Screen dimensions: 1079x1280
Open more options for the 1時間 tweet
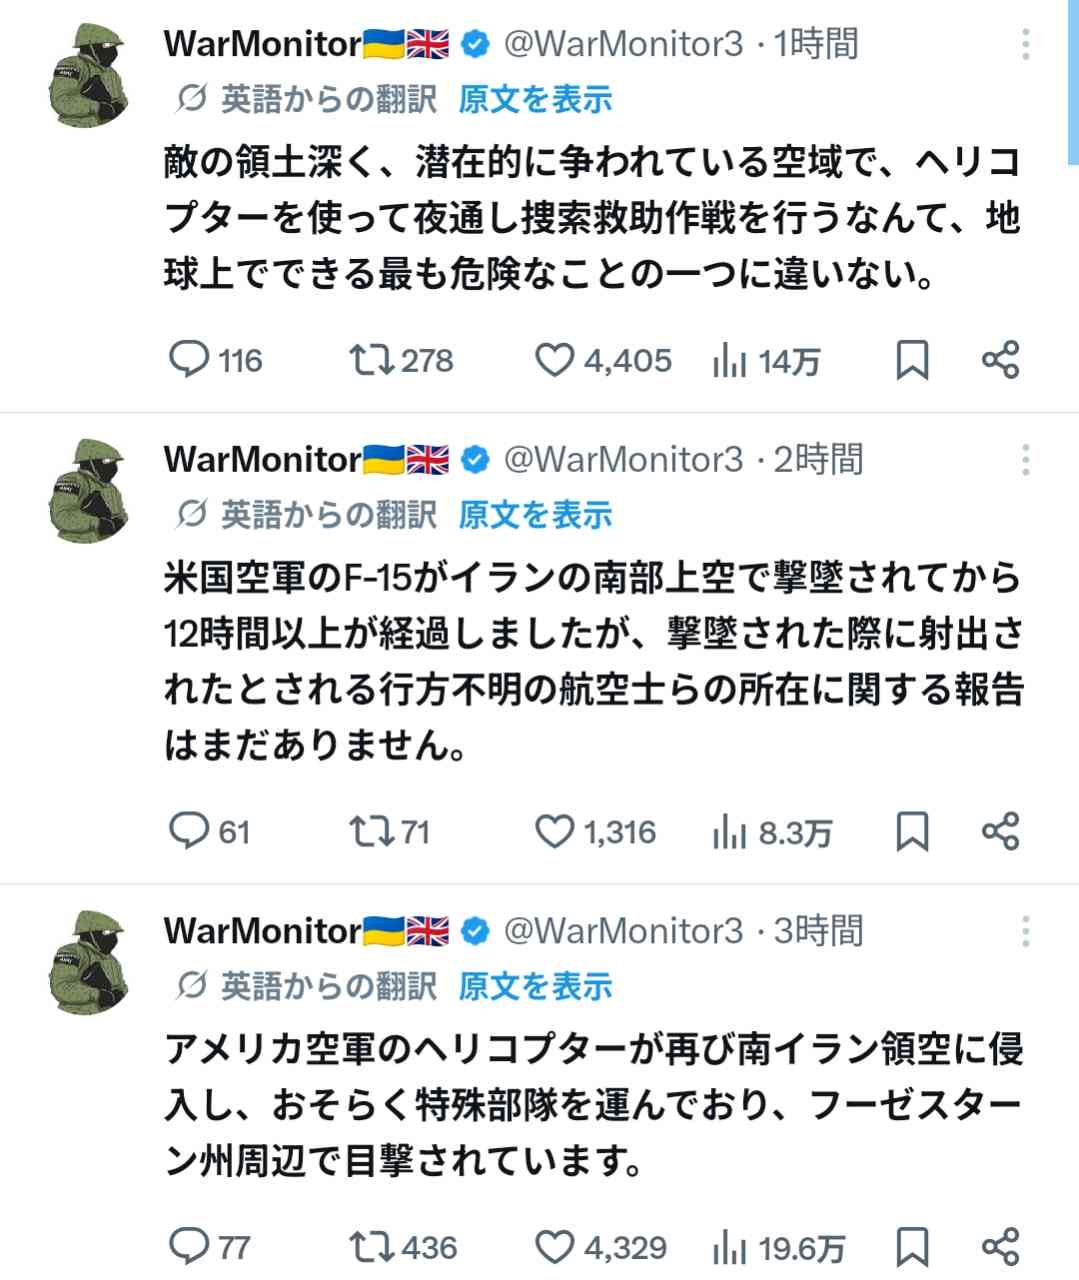pos(1026,45)
